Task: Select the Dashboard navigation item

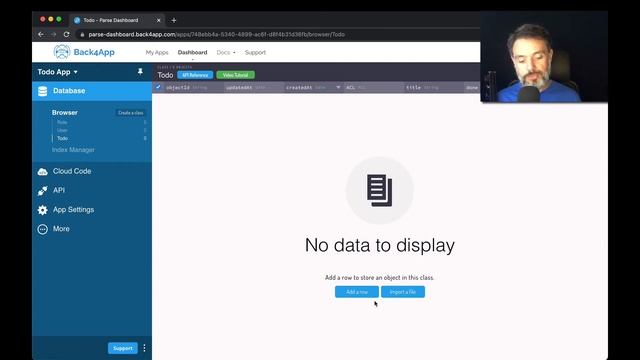Action: coord(192,53)
